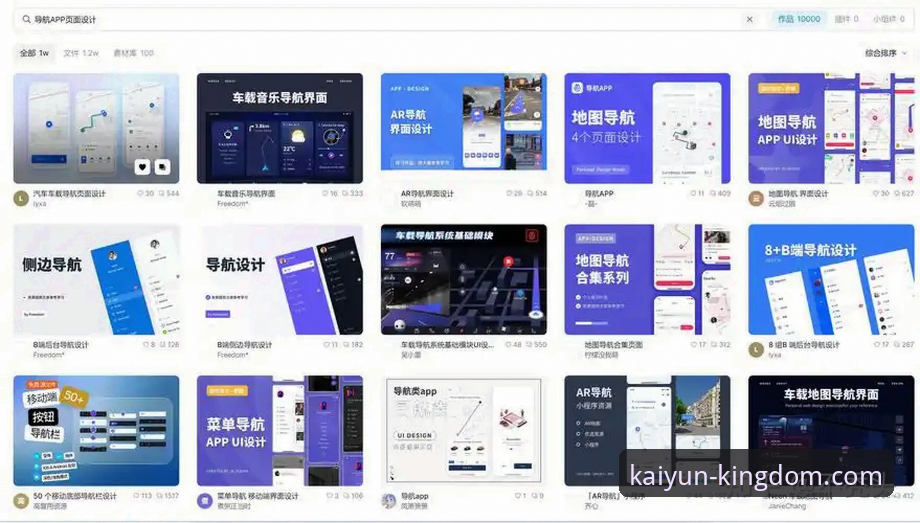The image size is (920, 523).
Task: Click the like icon showing 113
Action: pos(137,496)
